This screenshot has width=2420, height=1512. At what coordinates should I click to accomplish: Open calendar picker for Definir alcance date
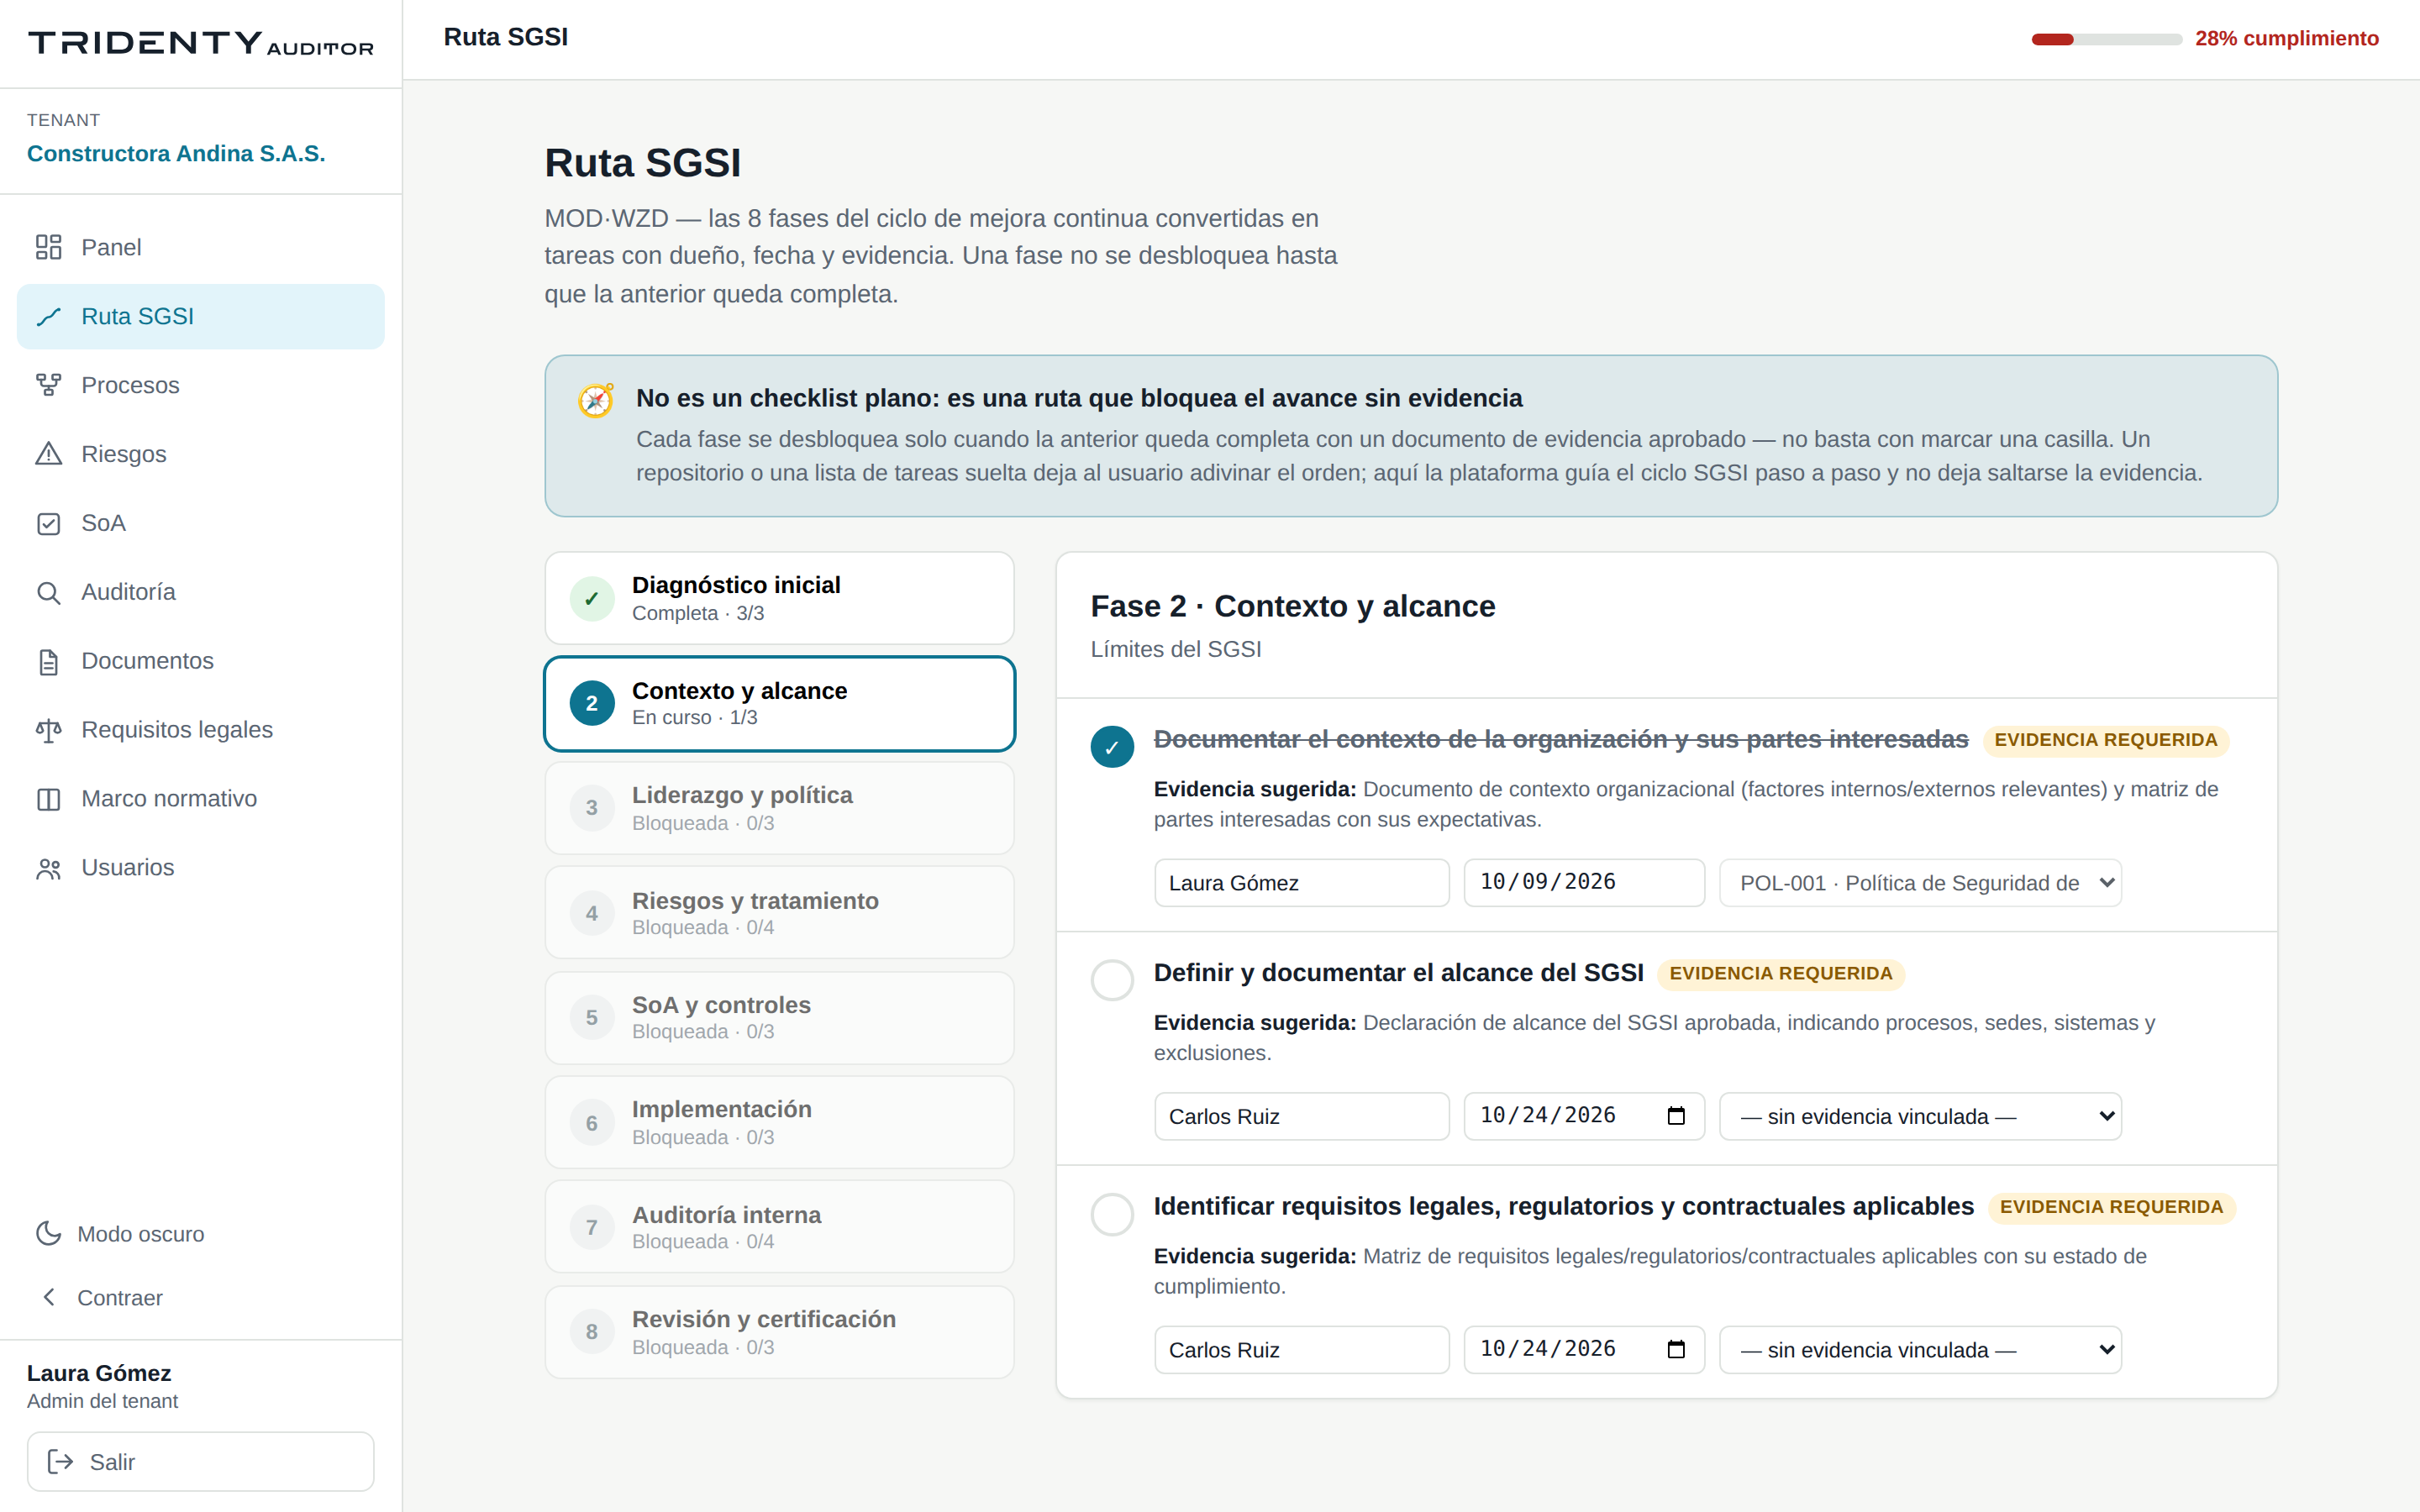pyautogui.click(x=1676, y=1116)
